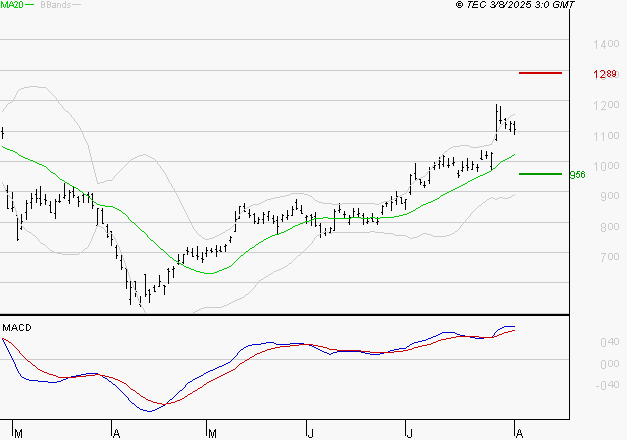
Task: Click the 700 price axis label
Action: 609,257
